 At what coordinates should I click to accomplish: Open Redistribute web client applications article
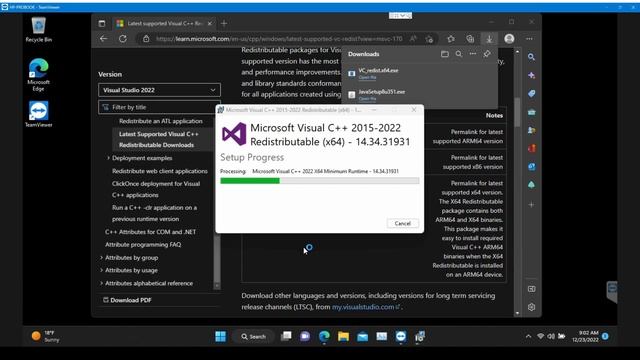tap(160, 171)
